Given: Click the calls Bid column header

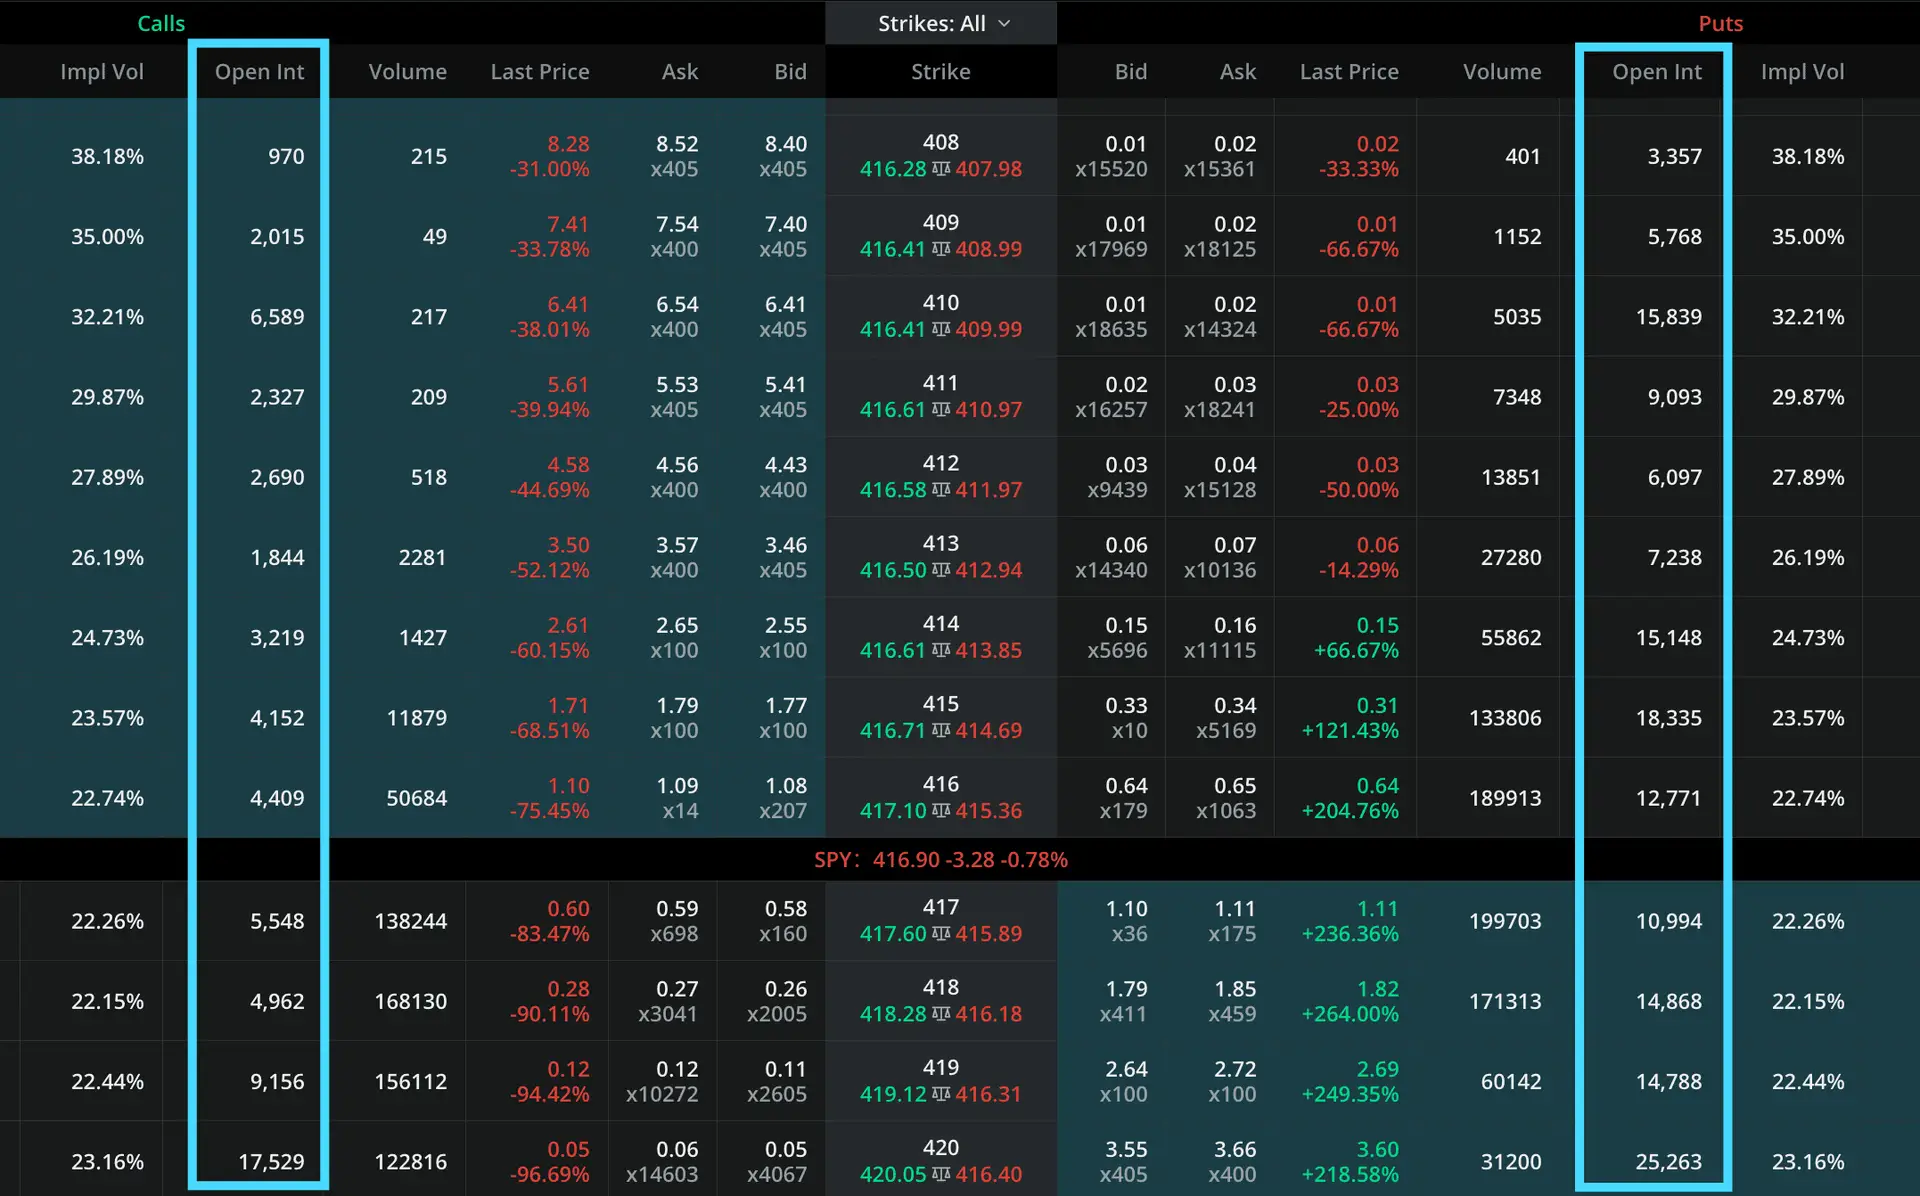Looking at the screenshot, I should click(x=790, y=72).
